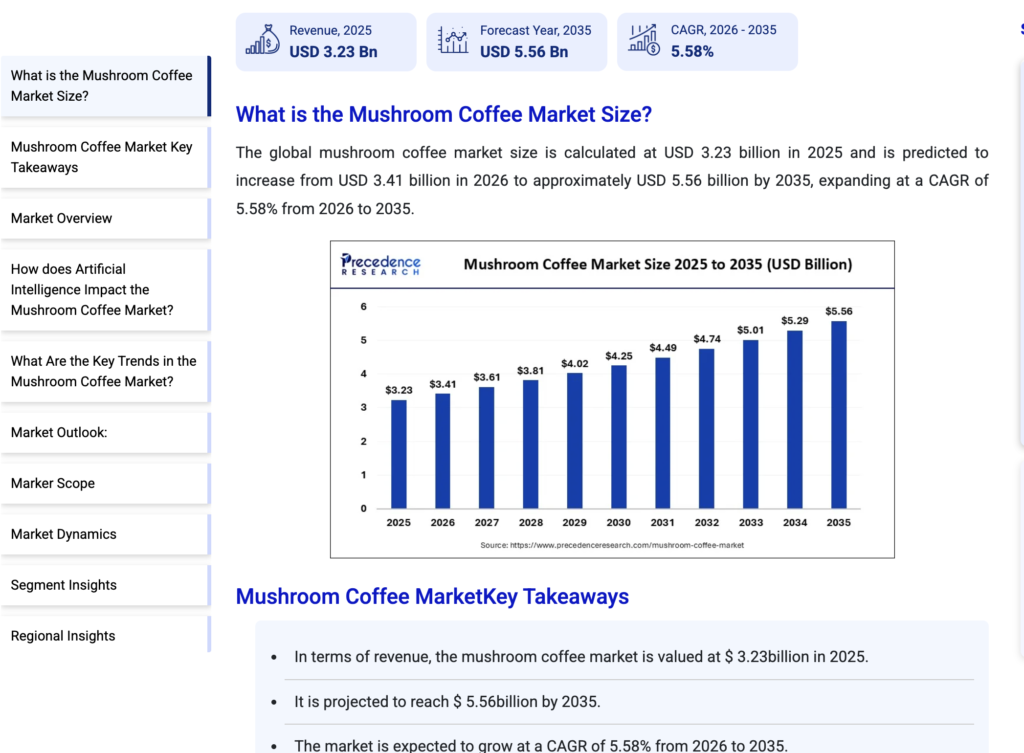
Task: Go to Mushroom Coffee Market Key Takeaways
Action: pos(102,157)
